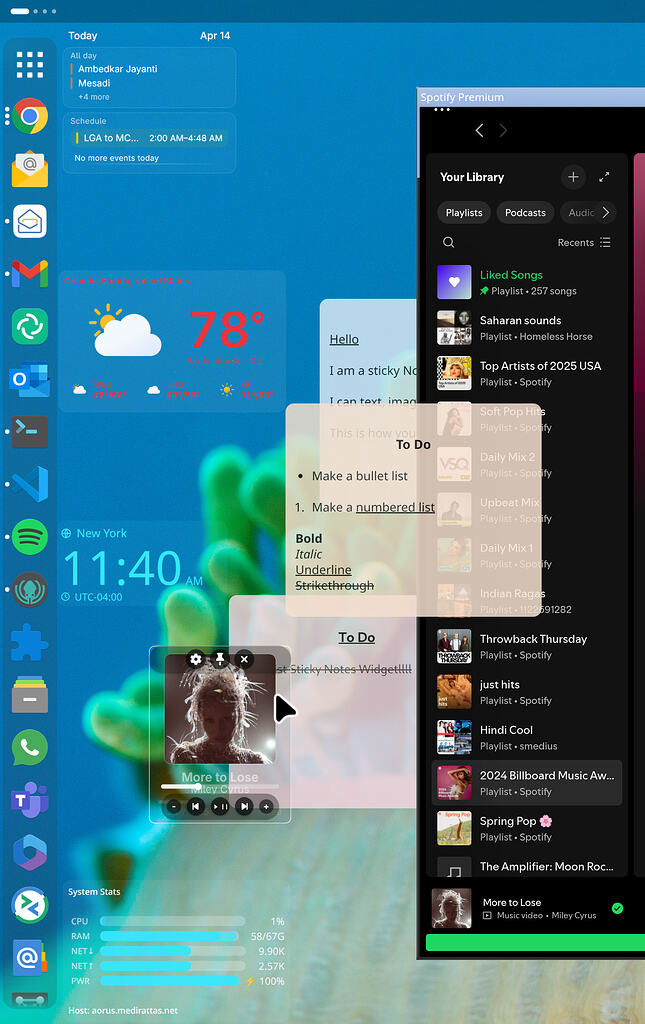Create a new playlist with plus button
This screenshot has width=645, height=1024.
573,177
